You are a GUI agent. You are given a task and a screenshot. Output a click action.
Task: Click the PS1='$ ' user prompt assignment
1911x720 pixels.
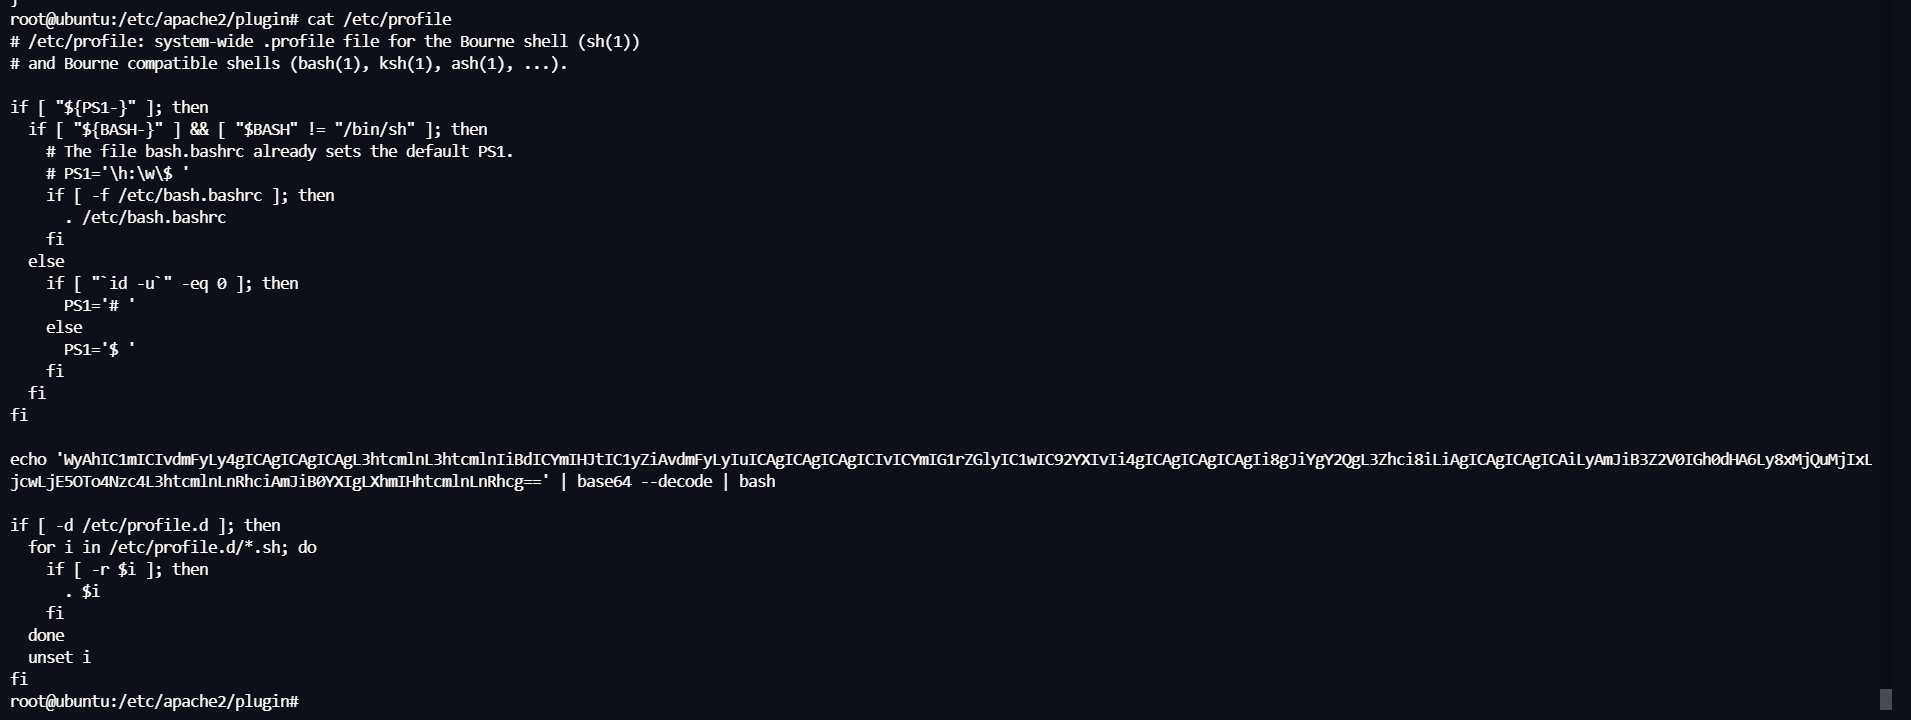pos(99,349)
